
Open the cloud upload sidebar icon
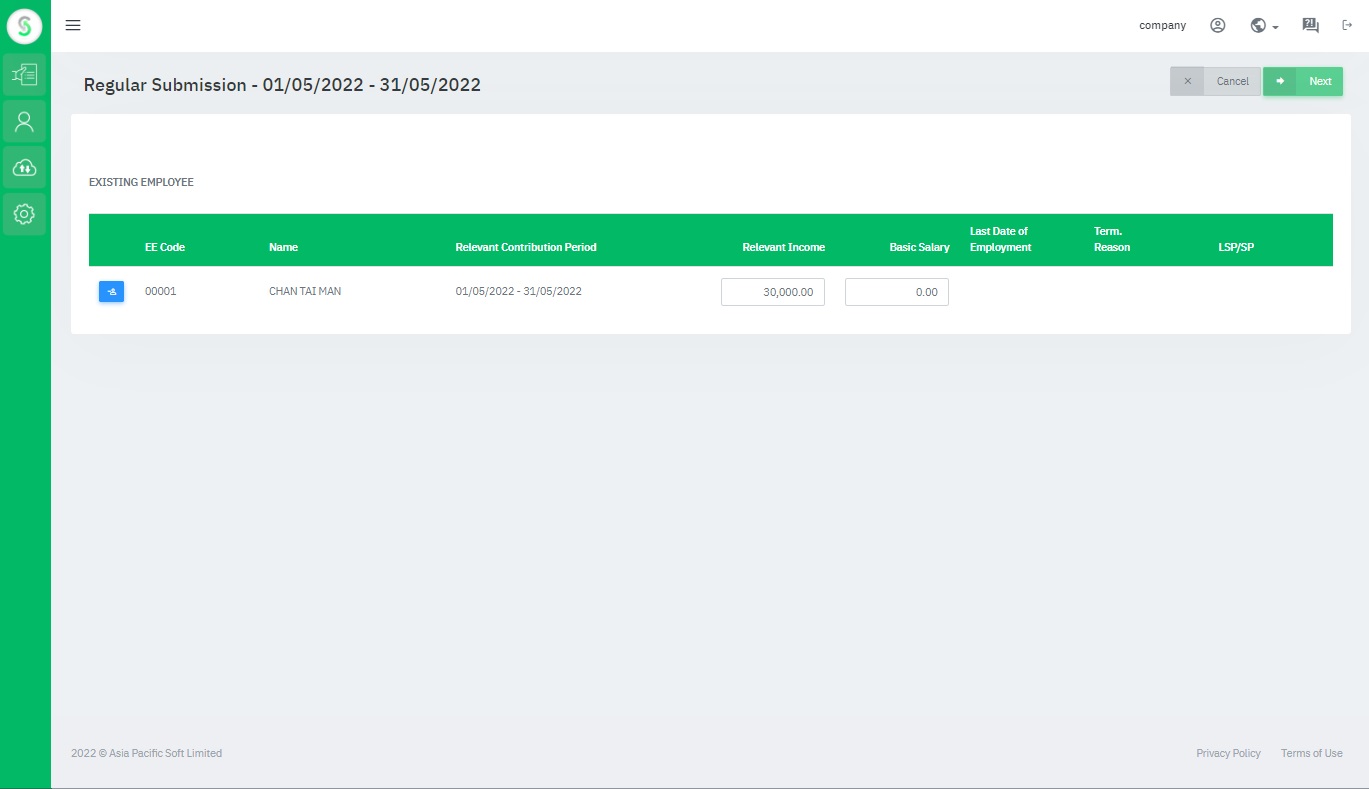pos(25,168)
